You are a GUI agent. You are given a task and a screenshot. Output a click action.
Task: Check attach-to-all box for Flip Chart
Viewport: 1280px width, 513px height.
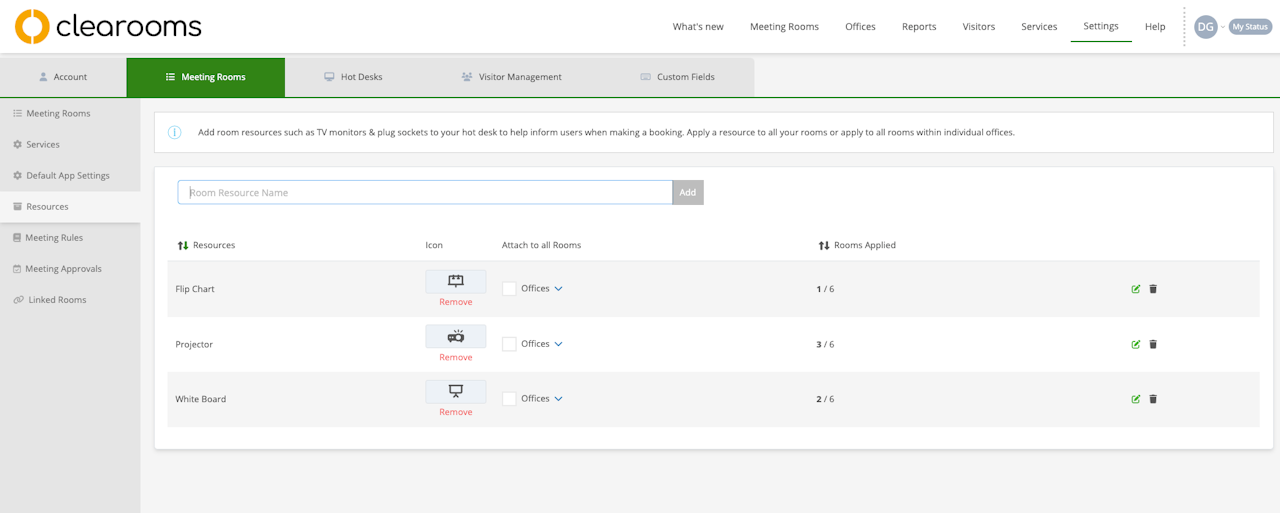509,289
